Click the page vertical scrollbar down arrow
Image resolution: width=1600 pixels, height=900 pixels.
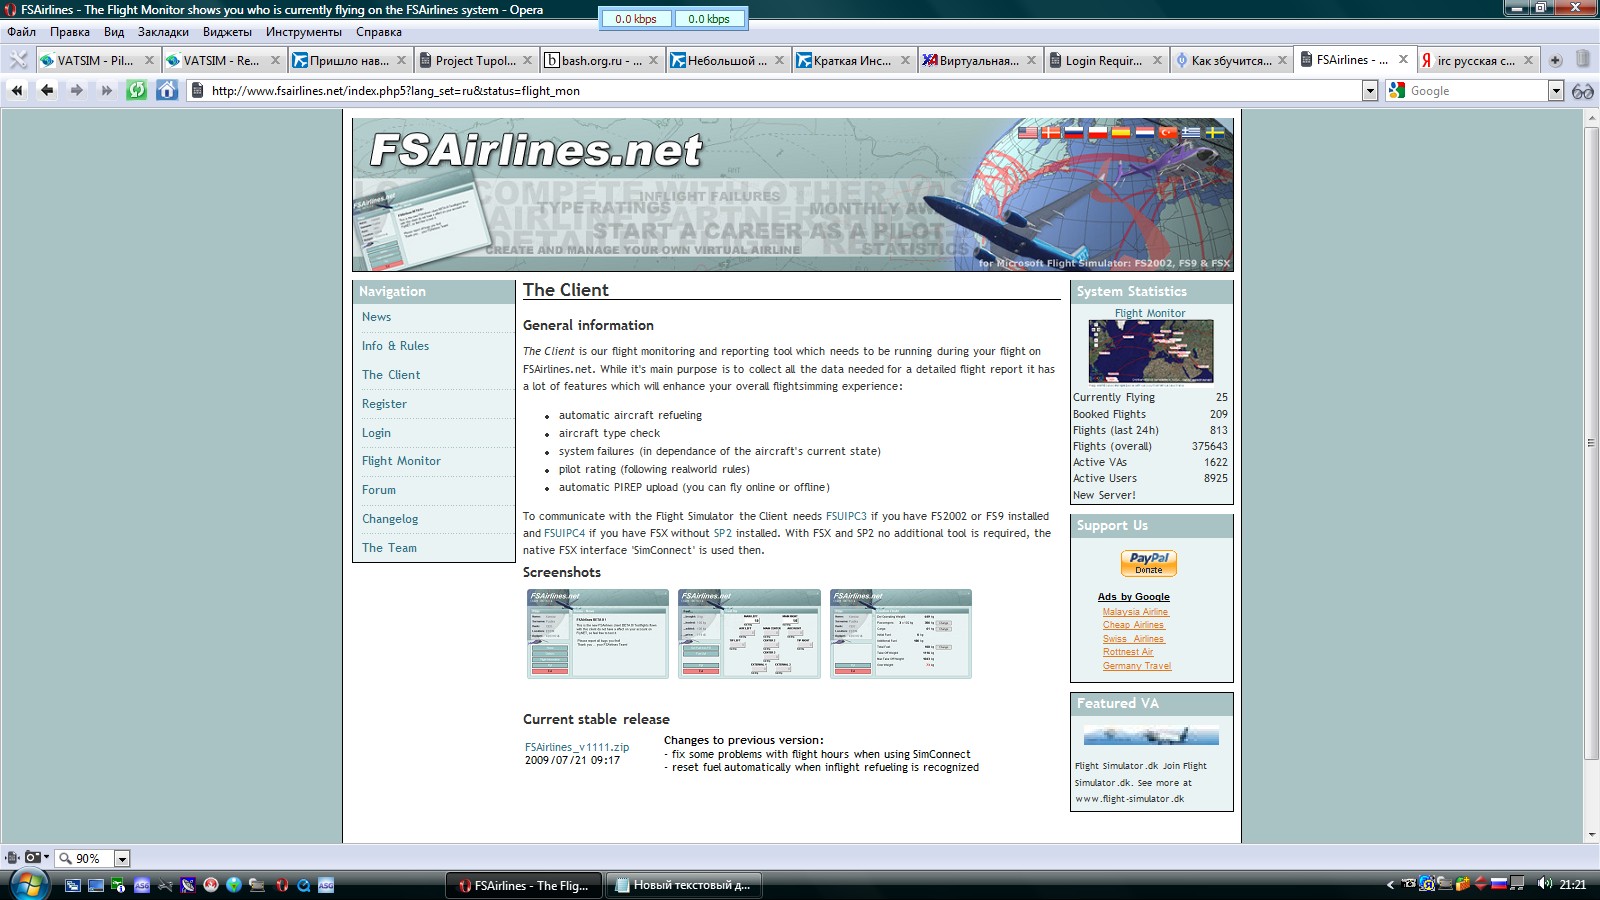point(1592,834)
